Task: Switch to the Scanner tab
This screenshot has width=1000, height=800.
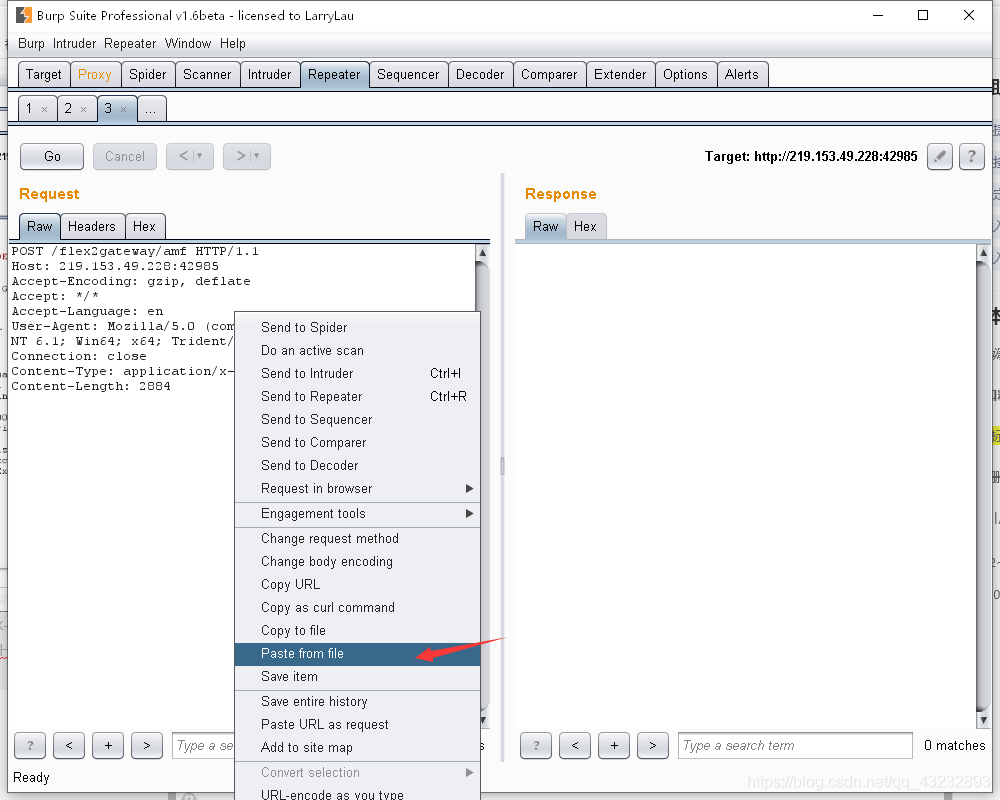Action: pos(207,75)
